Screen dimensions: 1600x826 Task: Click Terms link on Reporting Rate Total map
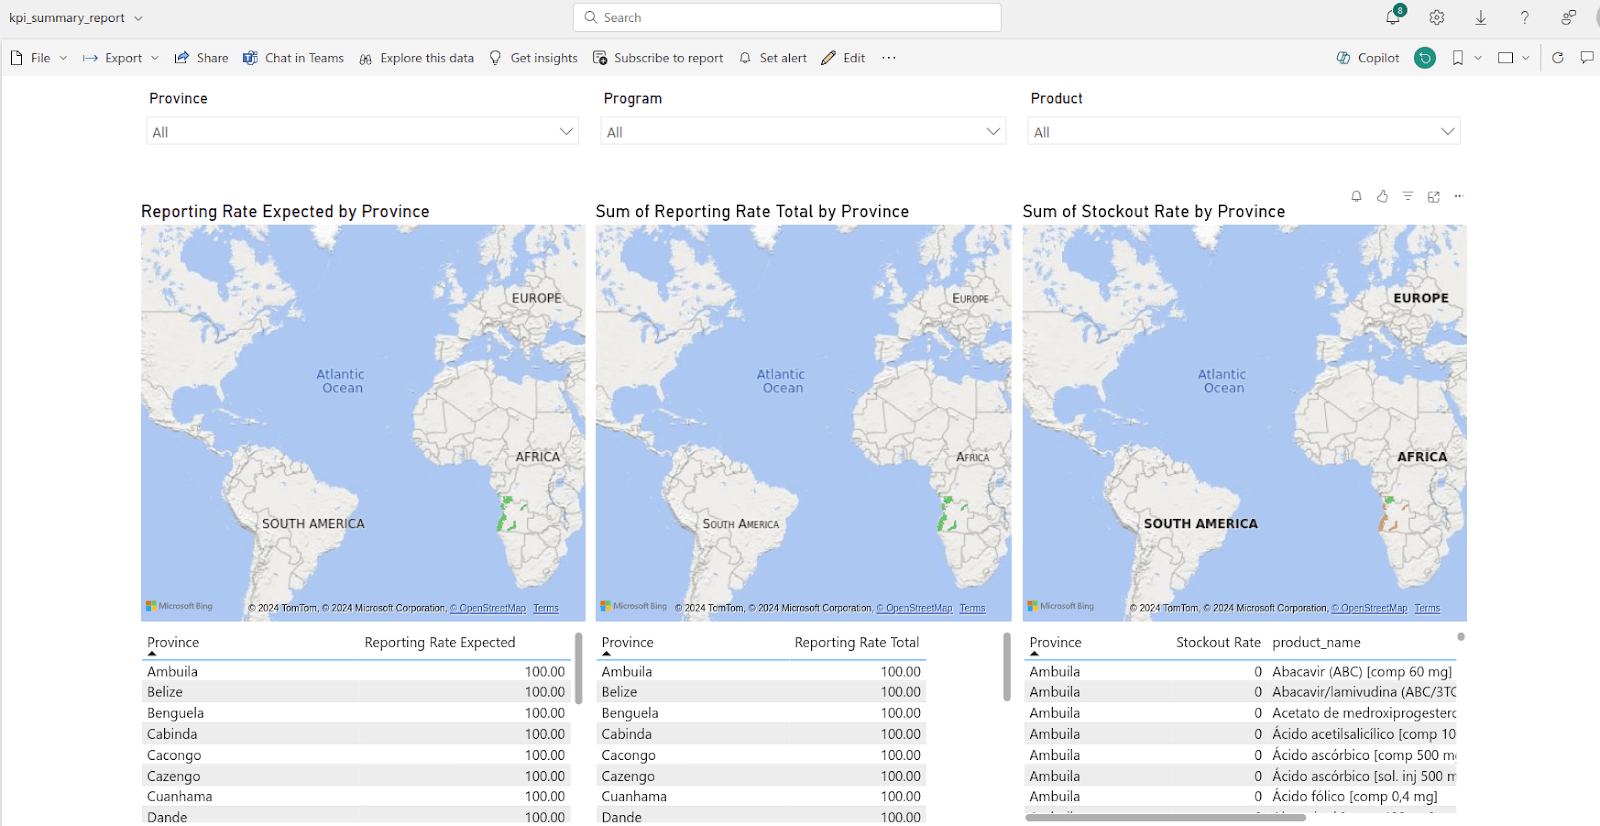tap(973, 608)
